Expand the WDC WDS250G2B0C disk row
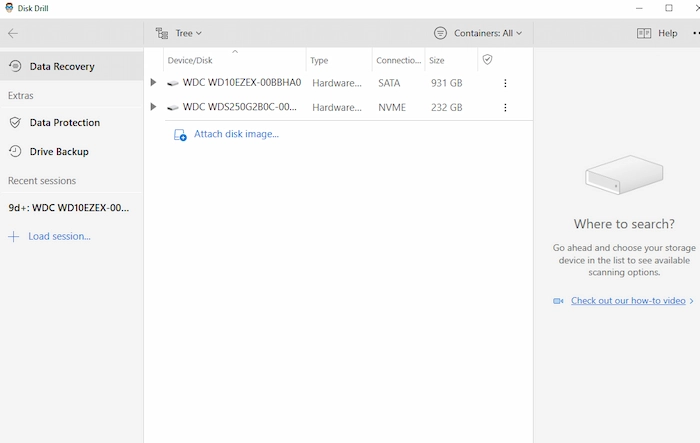The width and height of the screenshot is (700, 443). click(x=153, y=107)
